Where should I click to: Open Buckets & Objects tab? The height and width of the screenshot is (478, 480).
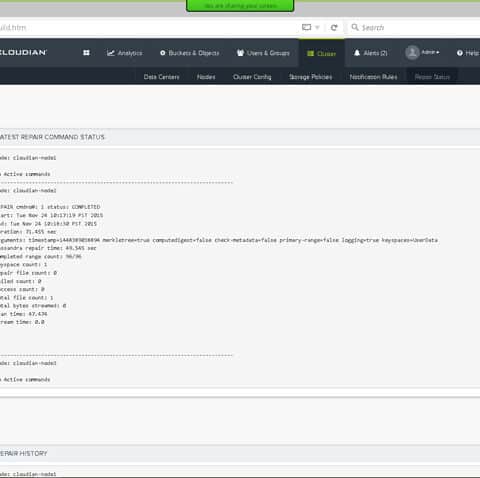[x=189, y=53]
